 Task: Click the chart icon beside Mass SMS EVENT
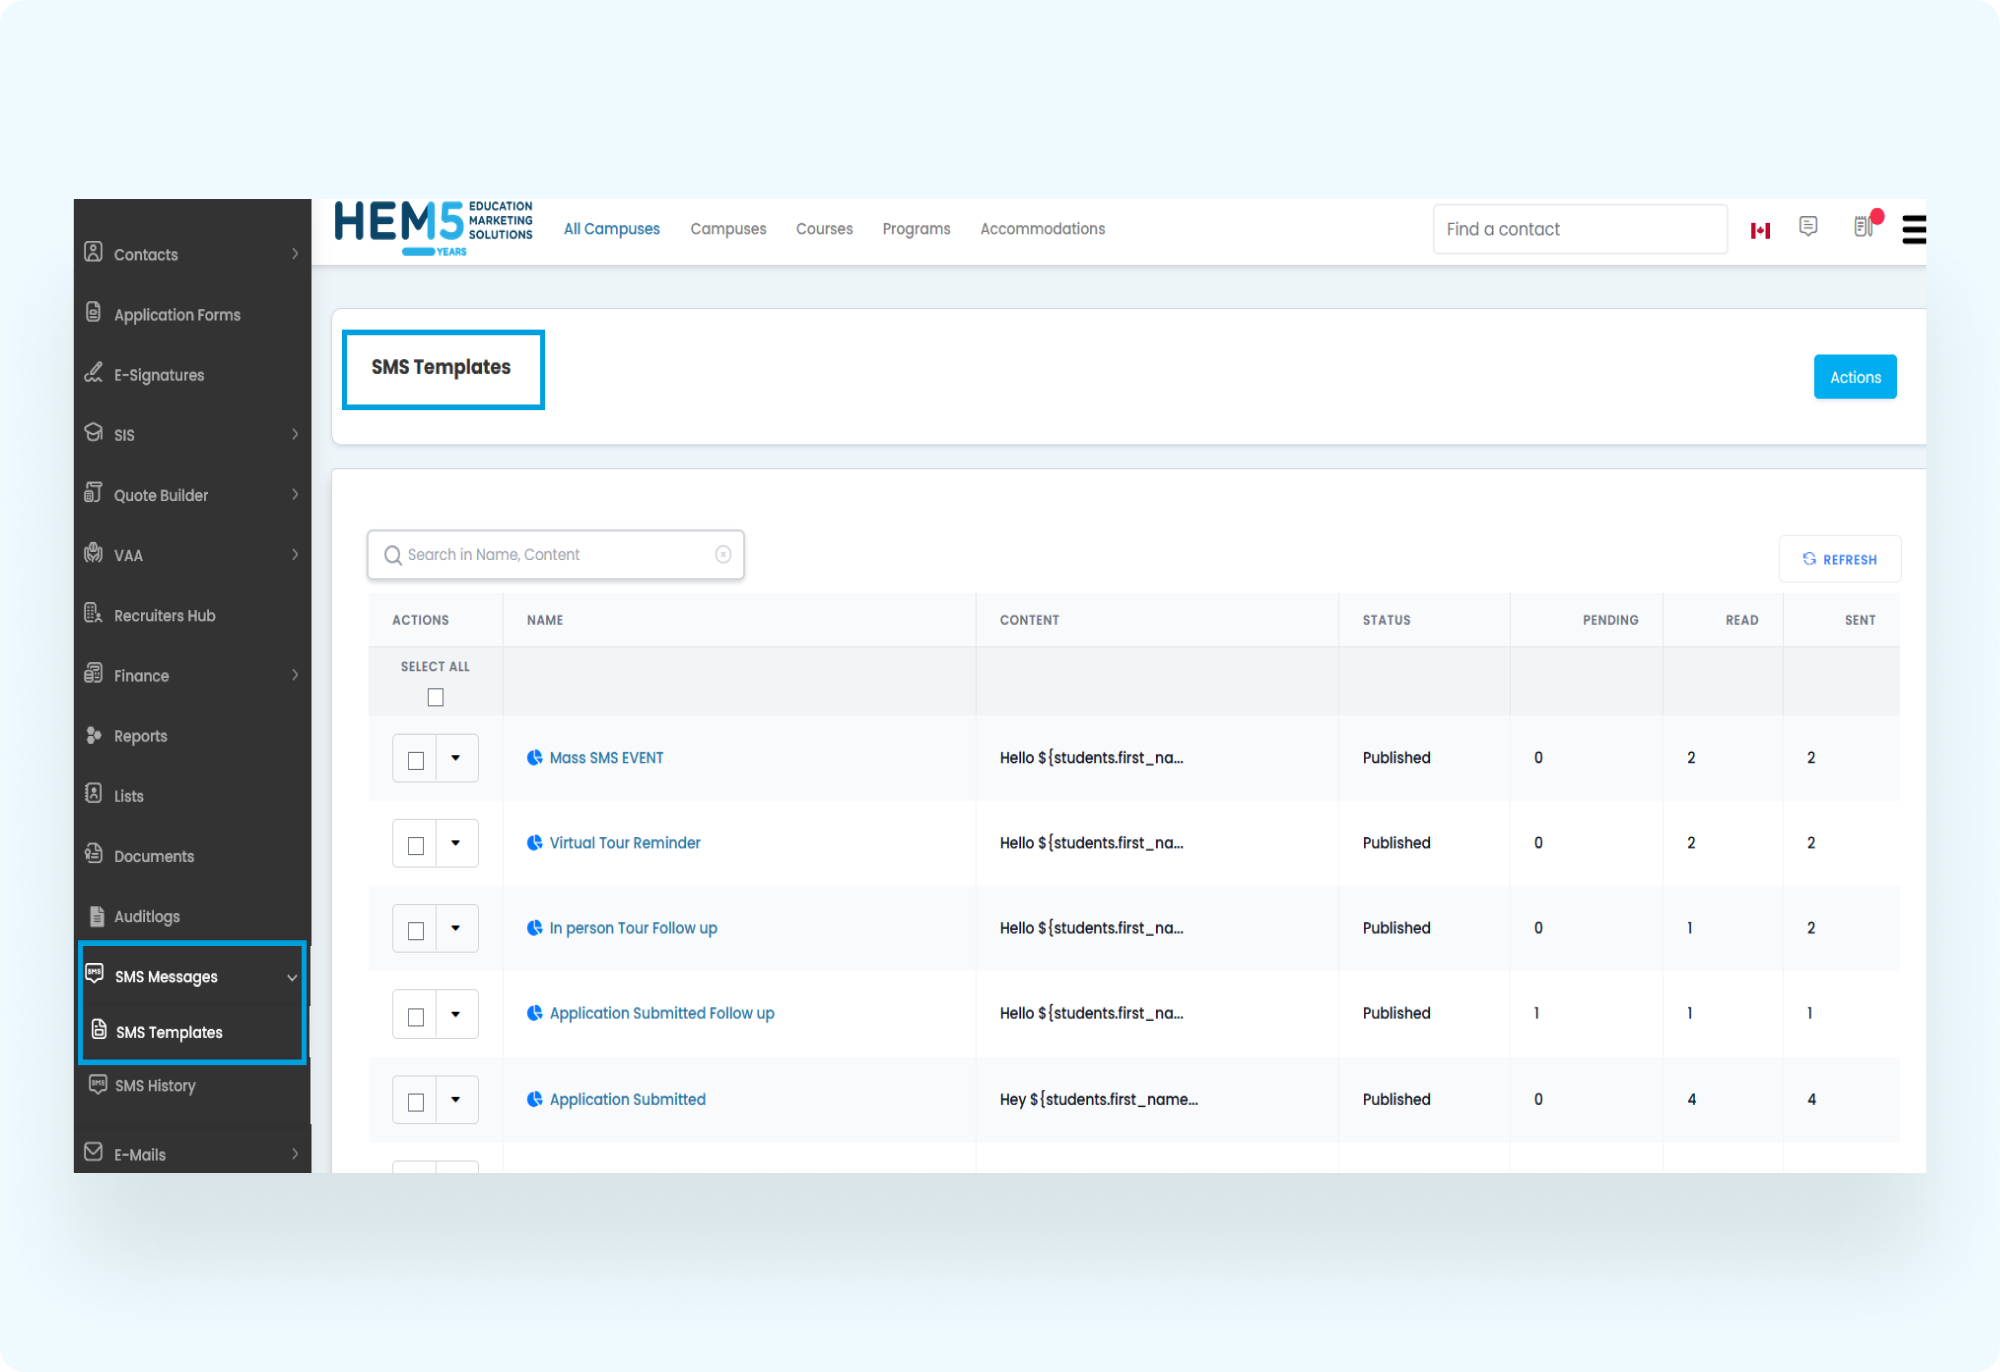[535, 758]
